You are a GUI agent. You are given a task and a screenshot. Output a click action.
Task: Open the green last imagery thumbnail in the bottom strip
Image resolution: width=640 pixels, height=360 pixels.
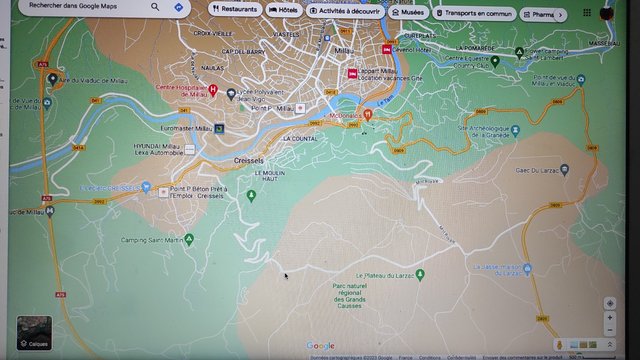pos(593,345)
